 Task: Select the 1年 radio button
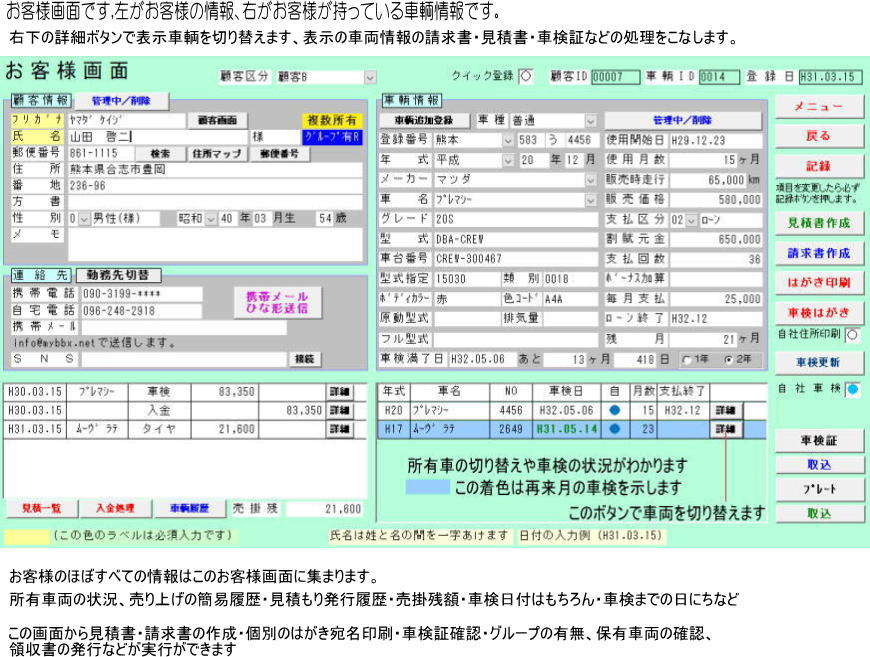point(687,360)
